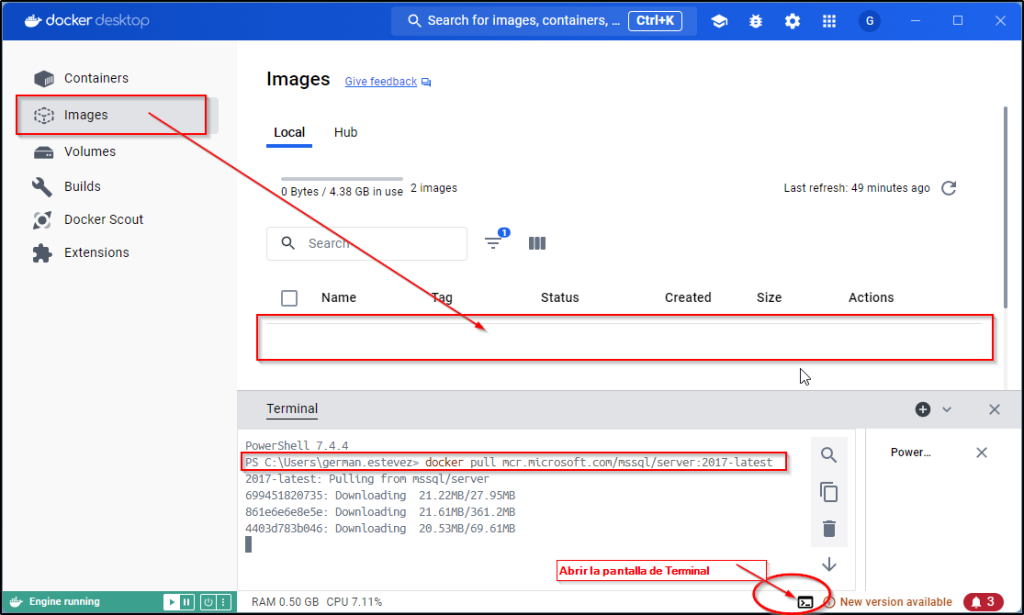This screenshot has width=1024, height=615.
Task: Expand the new terminal session dropdown chevron
Action: click(947, 409)
